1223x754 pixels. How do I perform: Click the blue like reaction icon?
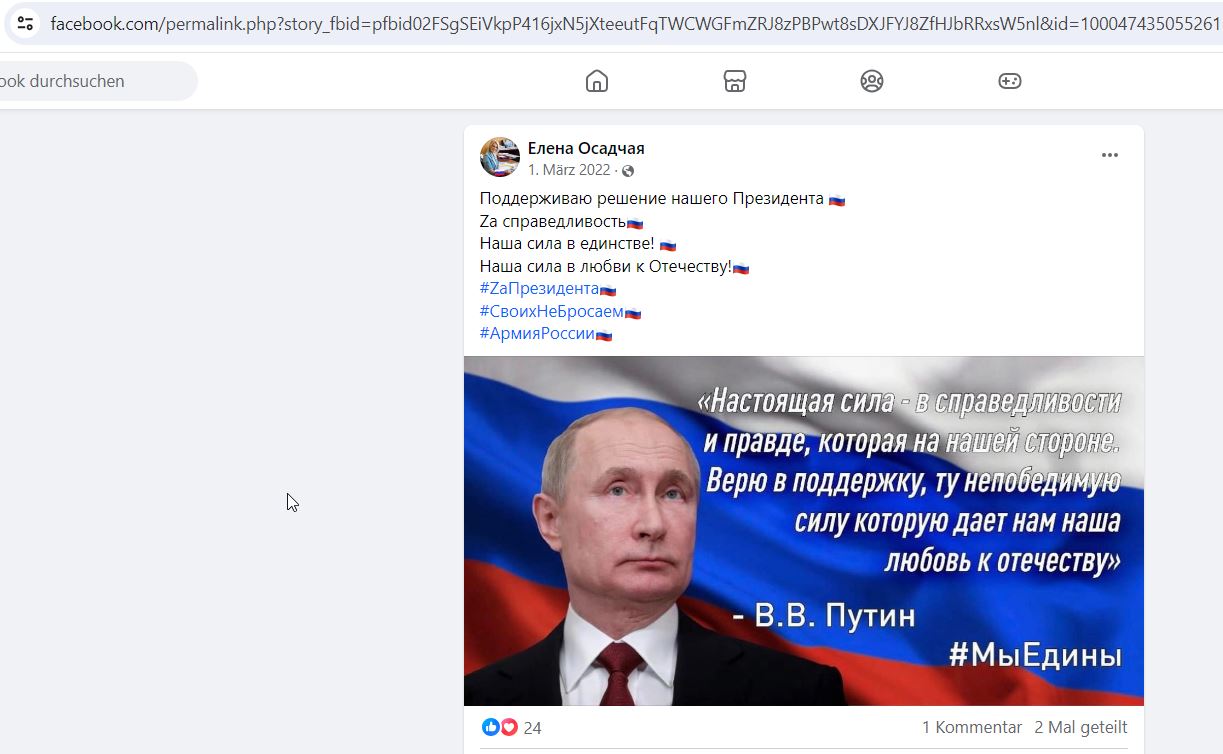[x=490, y=727]
